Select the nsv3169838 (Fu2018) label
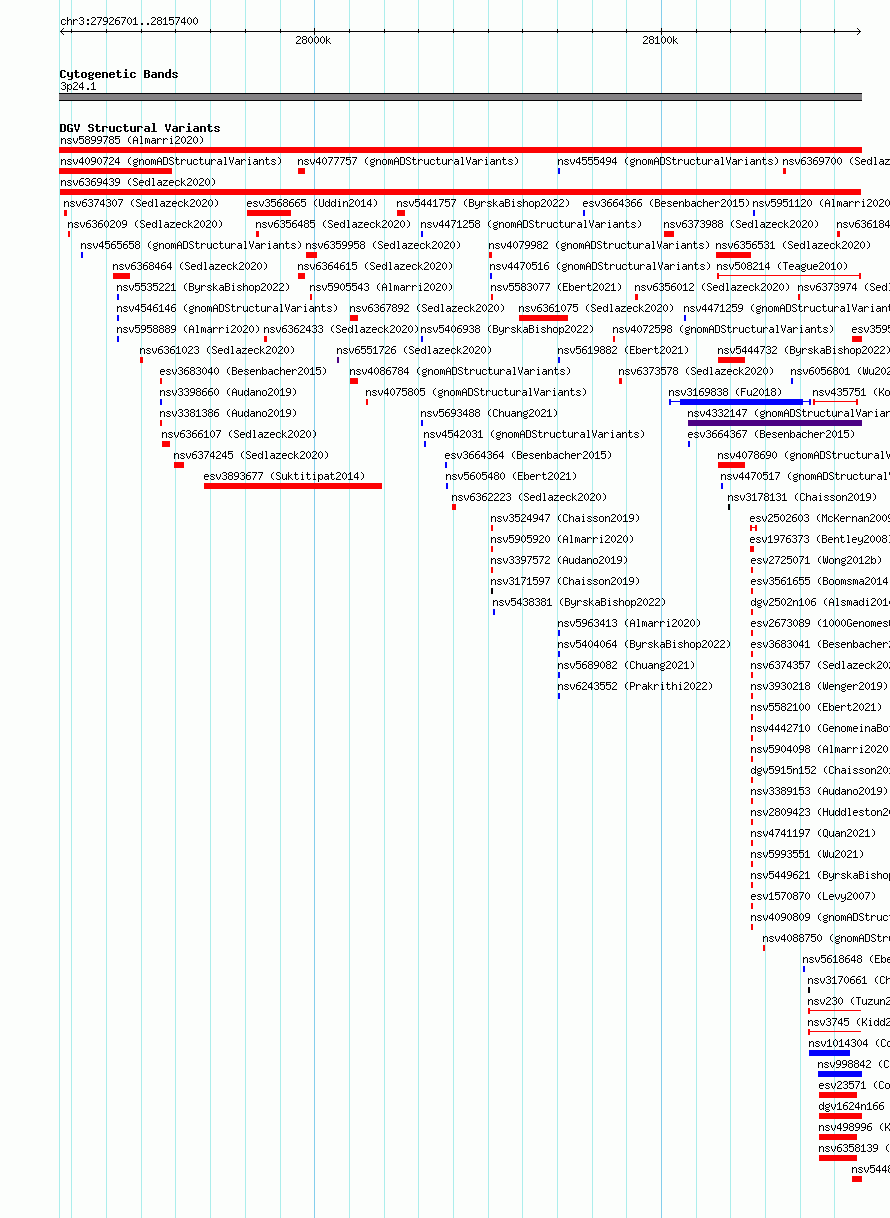Viewport: 890px width, 1218px height. [x=725, y=392]
